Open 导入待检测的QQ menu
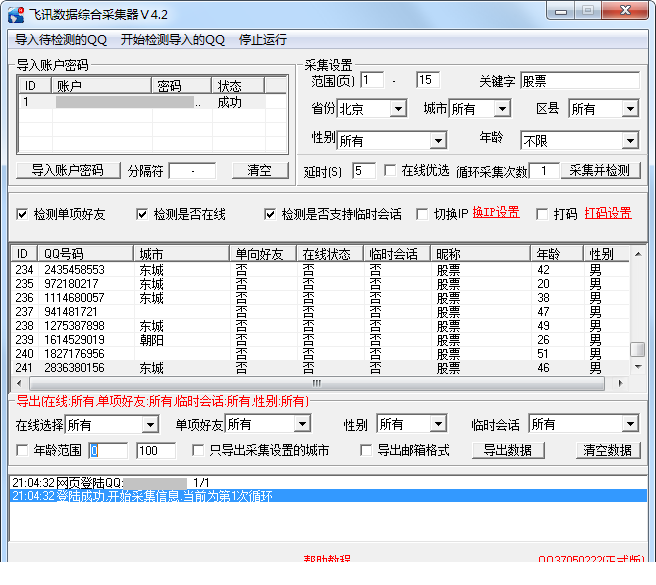Image resolution: width=656 pixels, height=585 pixels. coord(61,40)
